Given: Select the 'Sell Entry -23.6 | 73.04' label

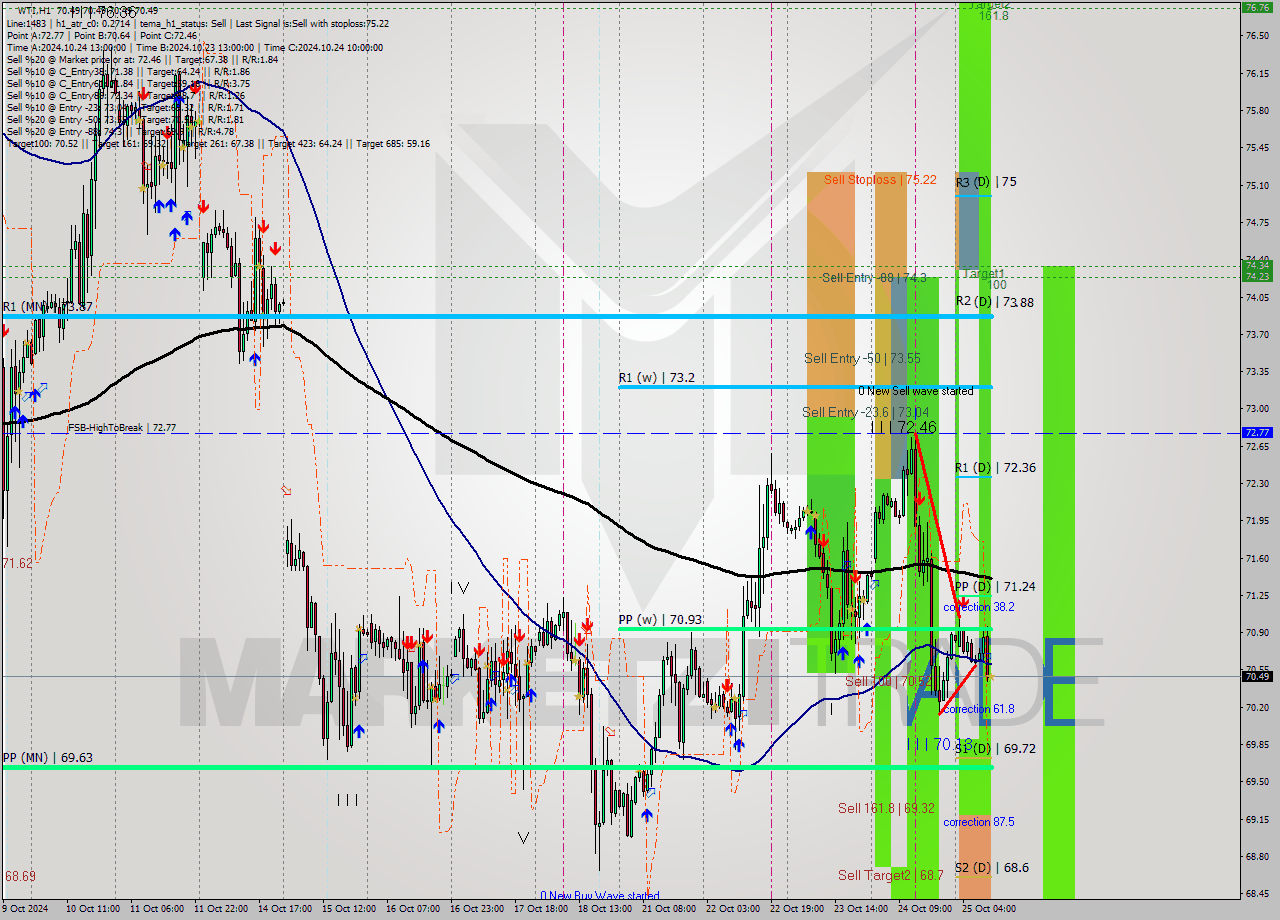Looking at the screenshot, I should (x=865, y=412).
